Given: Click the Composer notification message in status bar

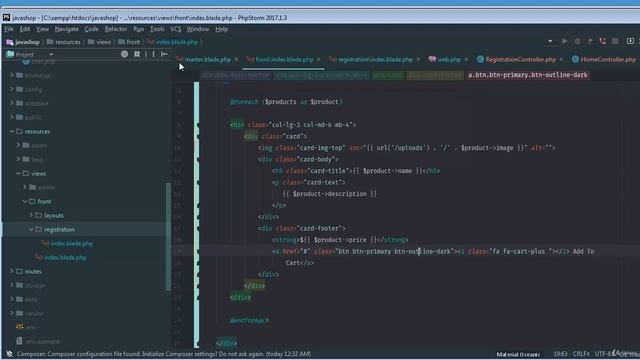Looking at the screenshot, I should point(164,354).
